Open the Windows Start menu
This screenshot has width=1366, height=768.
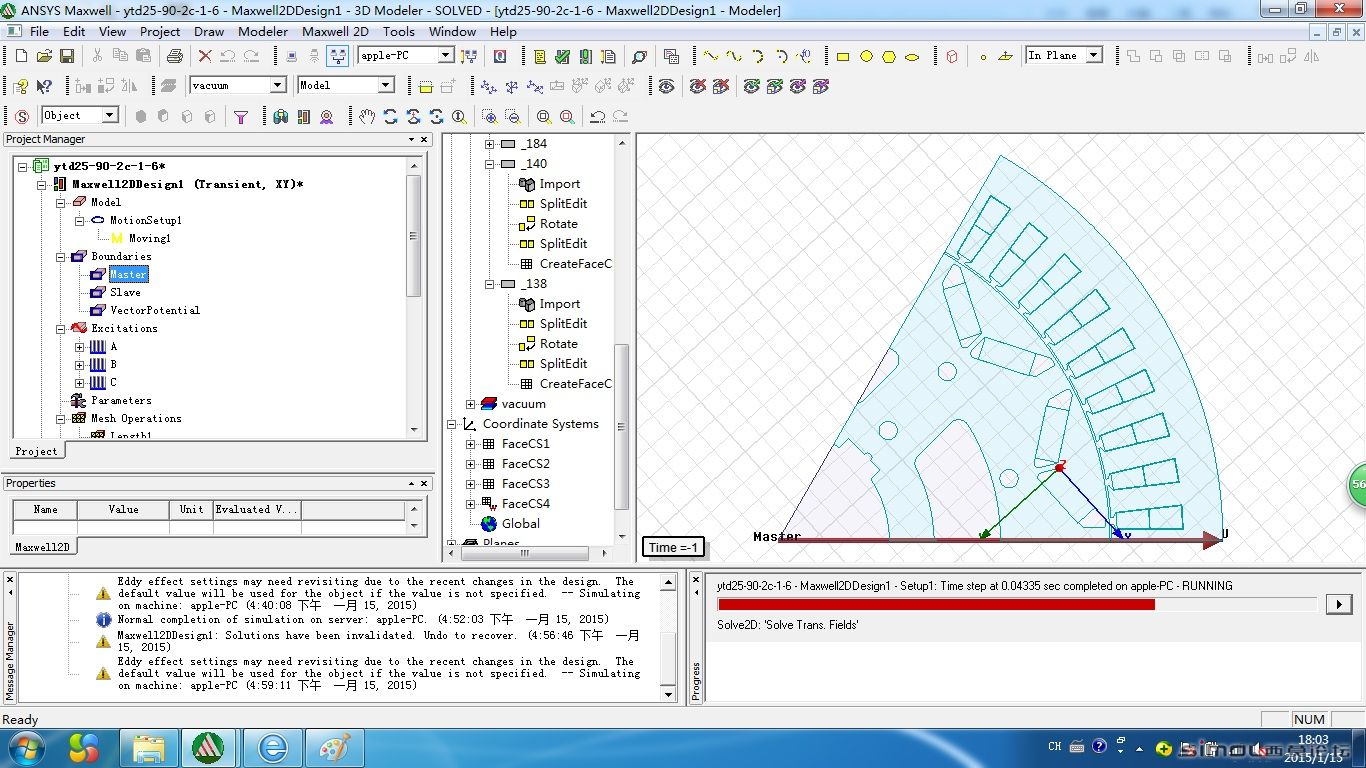click(25, 747)
